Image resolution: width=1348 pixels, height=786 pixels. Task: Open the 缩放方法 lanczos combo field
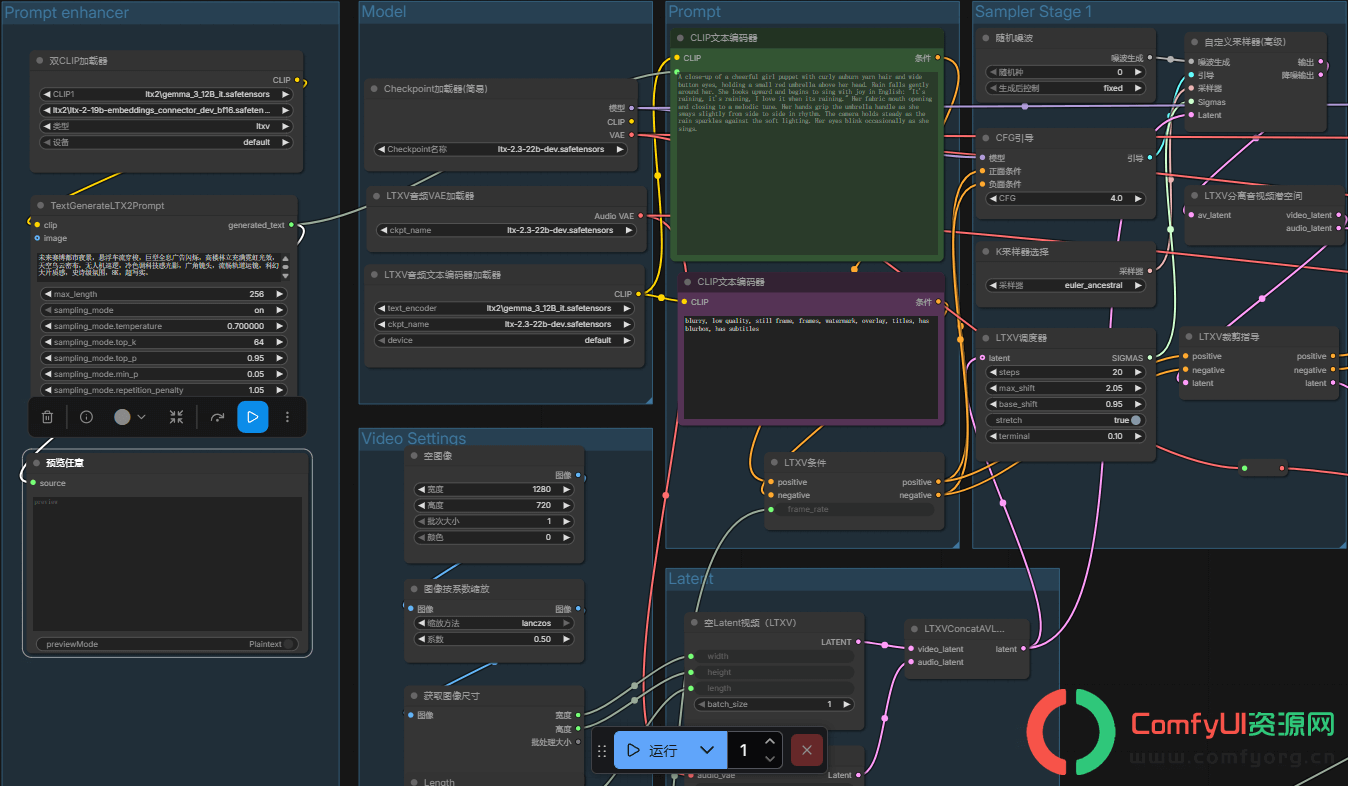494,623
